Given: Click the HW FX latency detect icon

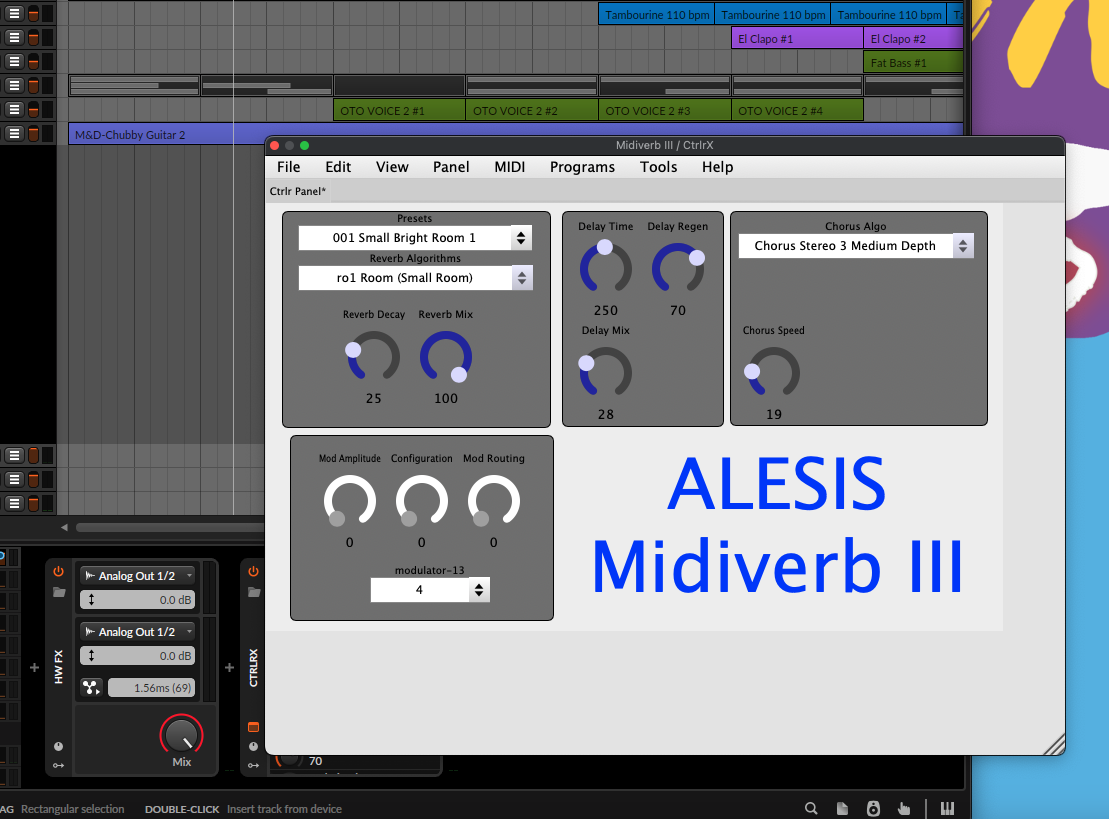Looking at the screenshot, I should (x=91, y=687).
